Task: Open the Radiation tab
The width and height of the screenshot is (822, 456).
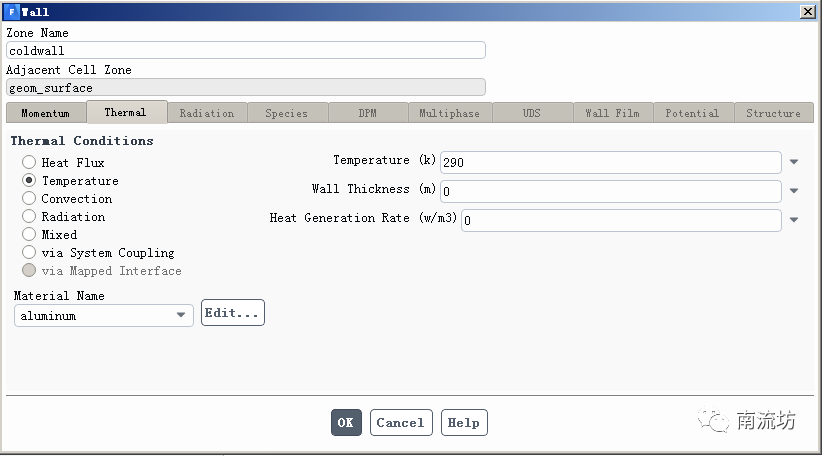Action: click(207, 113)
